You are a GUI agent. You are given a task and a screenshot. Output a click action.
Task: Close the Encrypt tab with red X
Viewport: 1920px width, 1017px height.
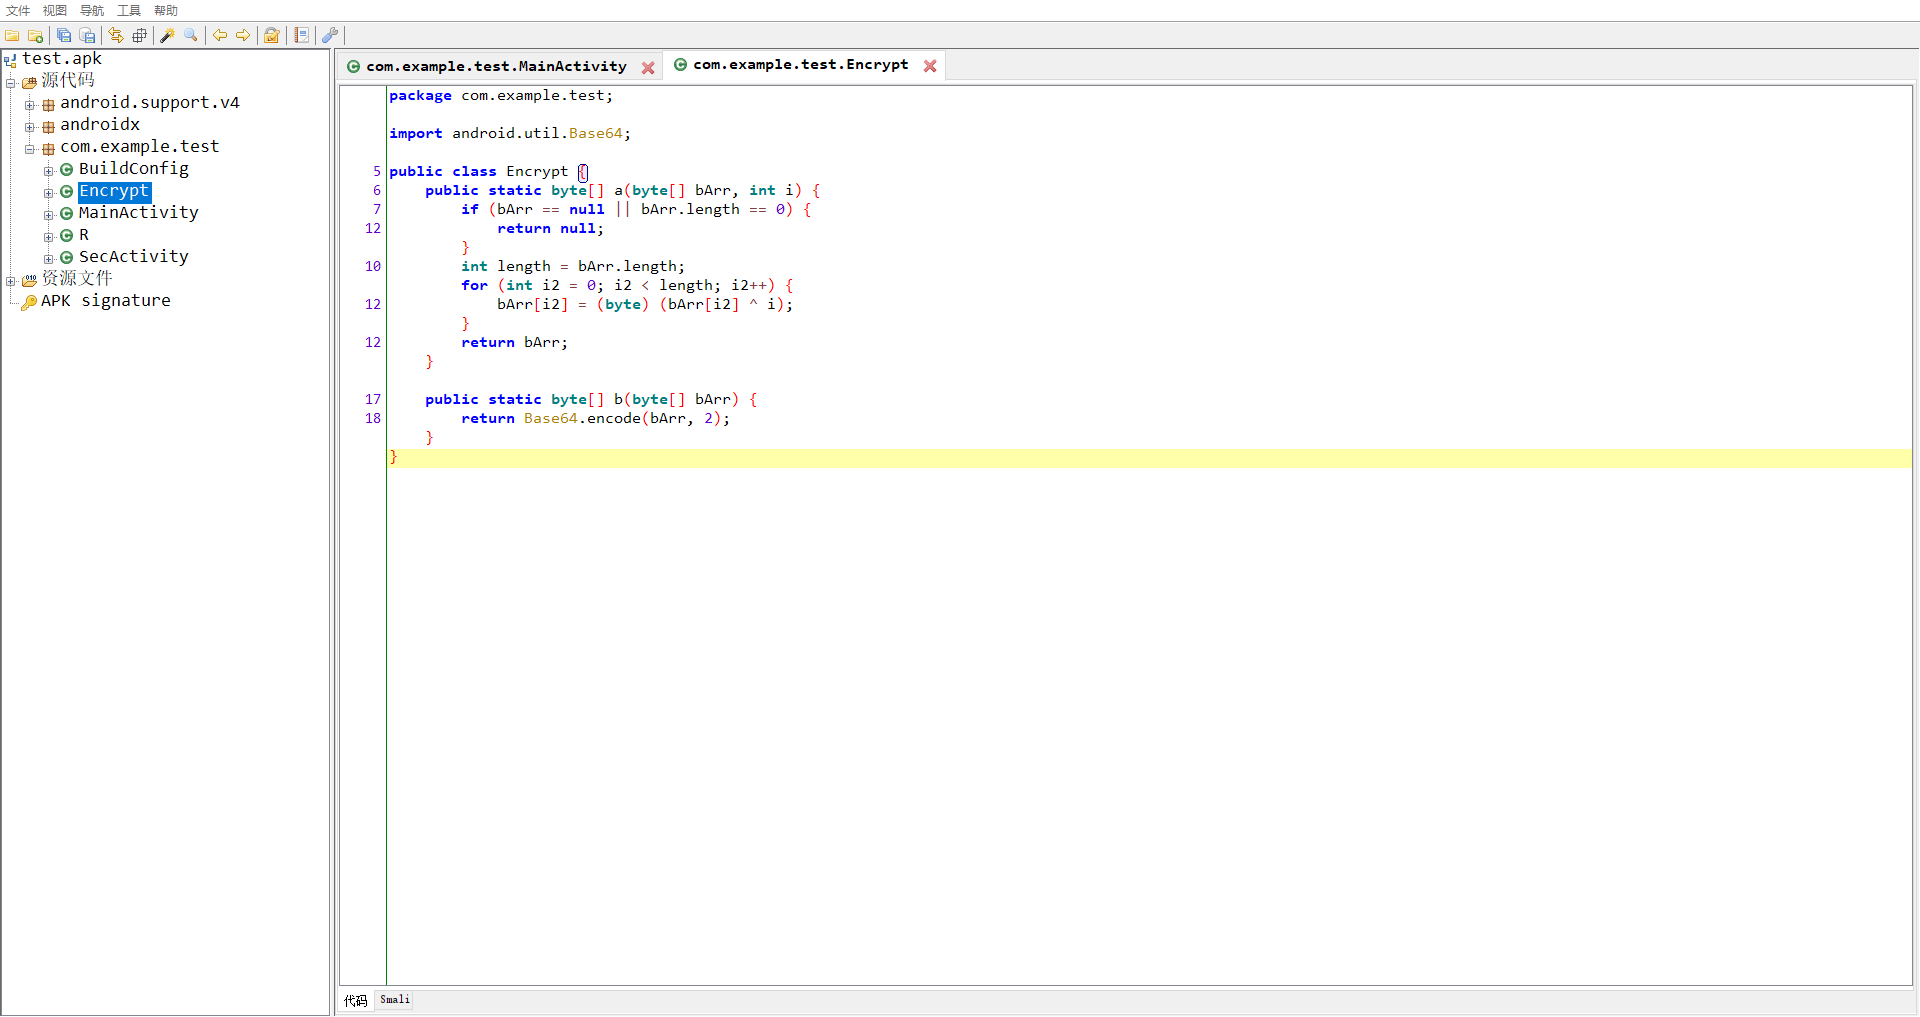pyautogui.click(x=930, y=66)
